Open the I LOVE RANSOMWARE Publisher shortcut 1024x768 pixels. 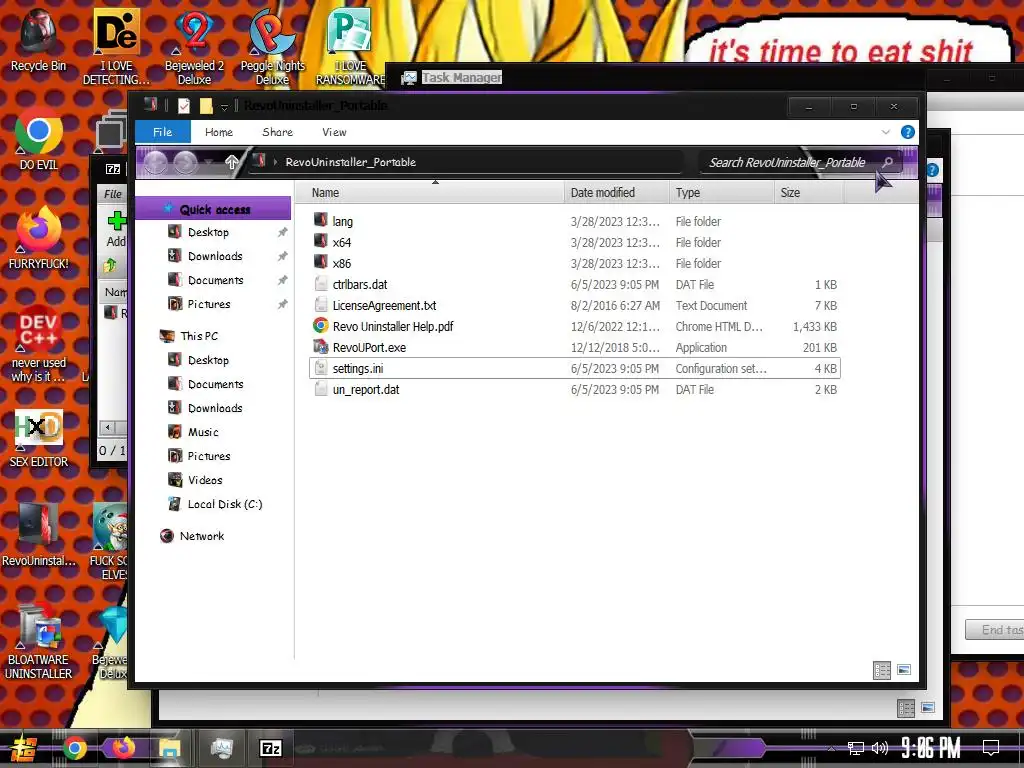point(350,46)
